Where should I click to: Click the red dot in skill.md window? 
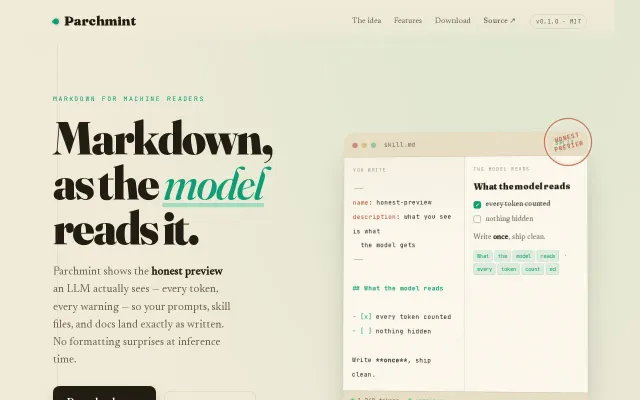pos(355,145)
